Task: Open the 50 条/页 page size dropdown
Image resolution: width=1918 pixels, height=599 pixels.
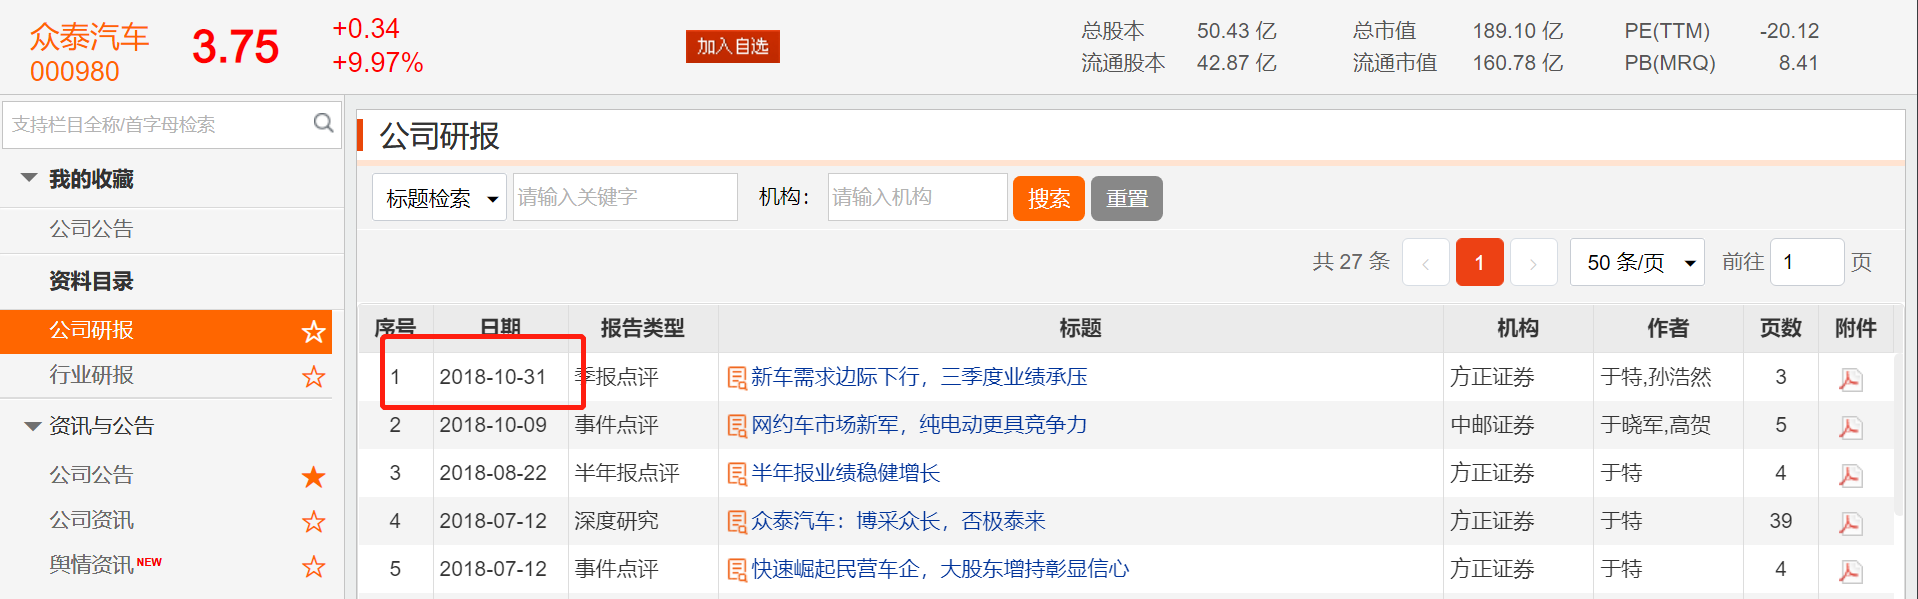Action: coord(1637,262)
